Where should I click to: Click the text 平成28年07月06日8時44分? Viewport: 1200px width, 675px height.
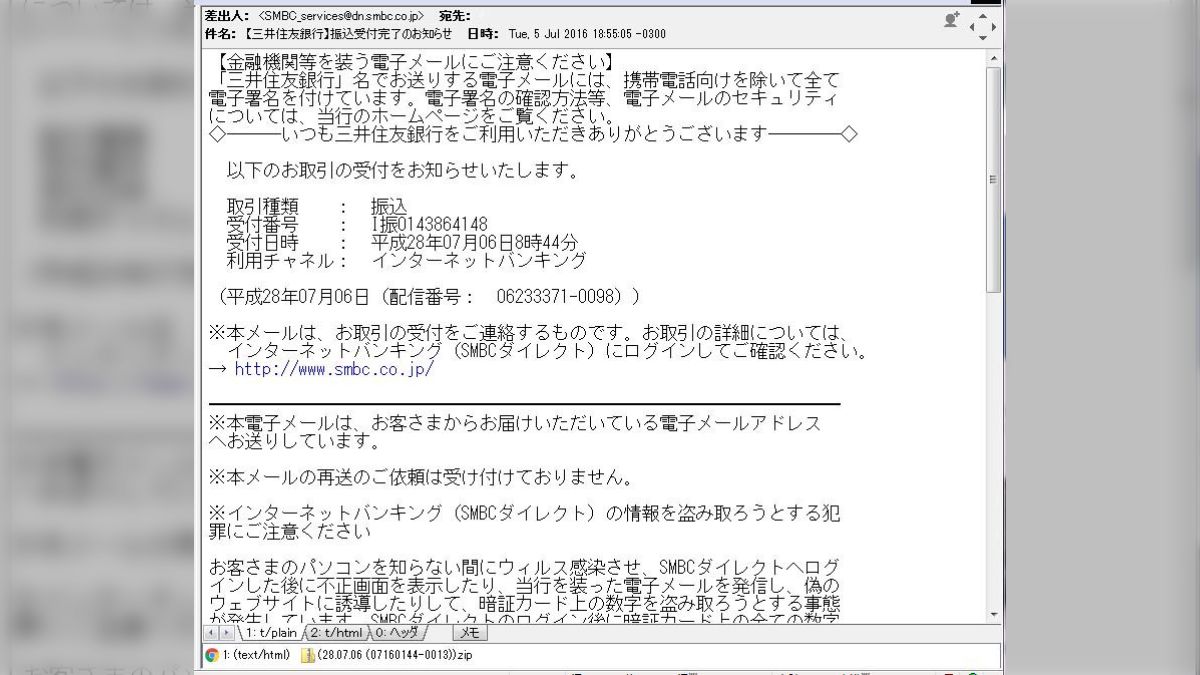474,243
